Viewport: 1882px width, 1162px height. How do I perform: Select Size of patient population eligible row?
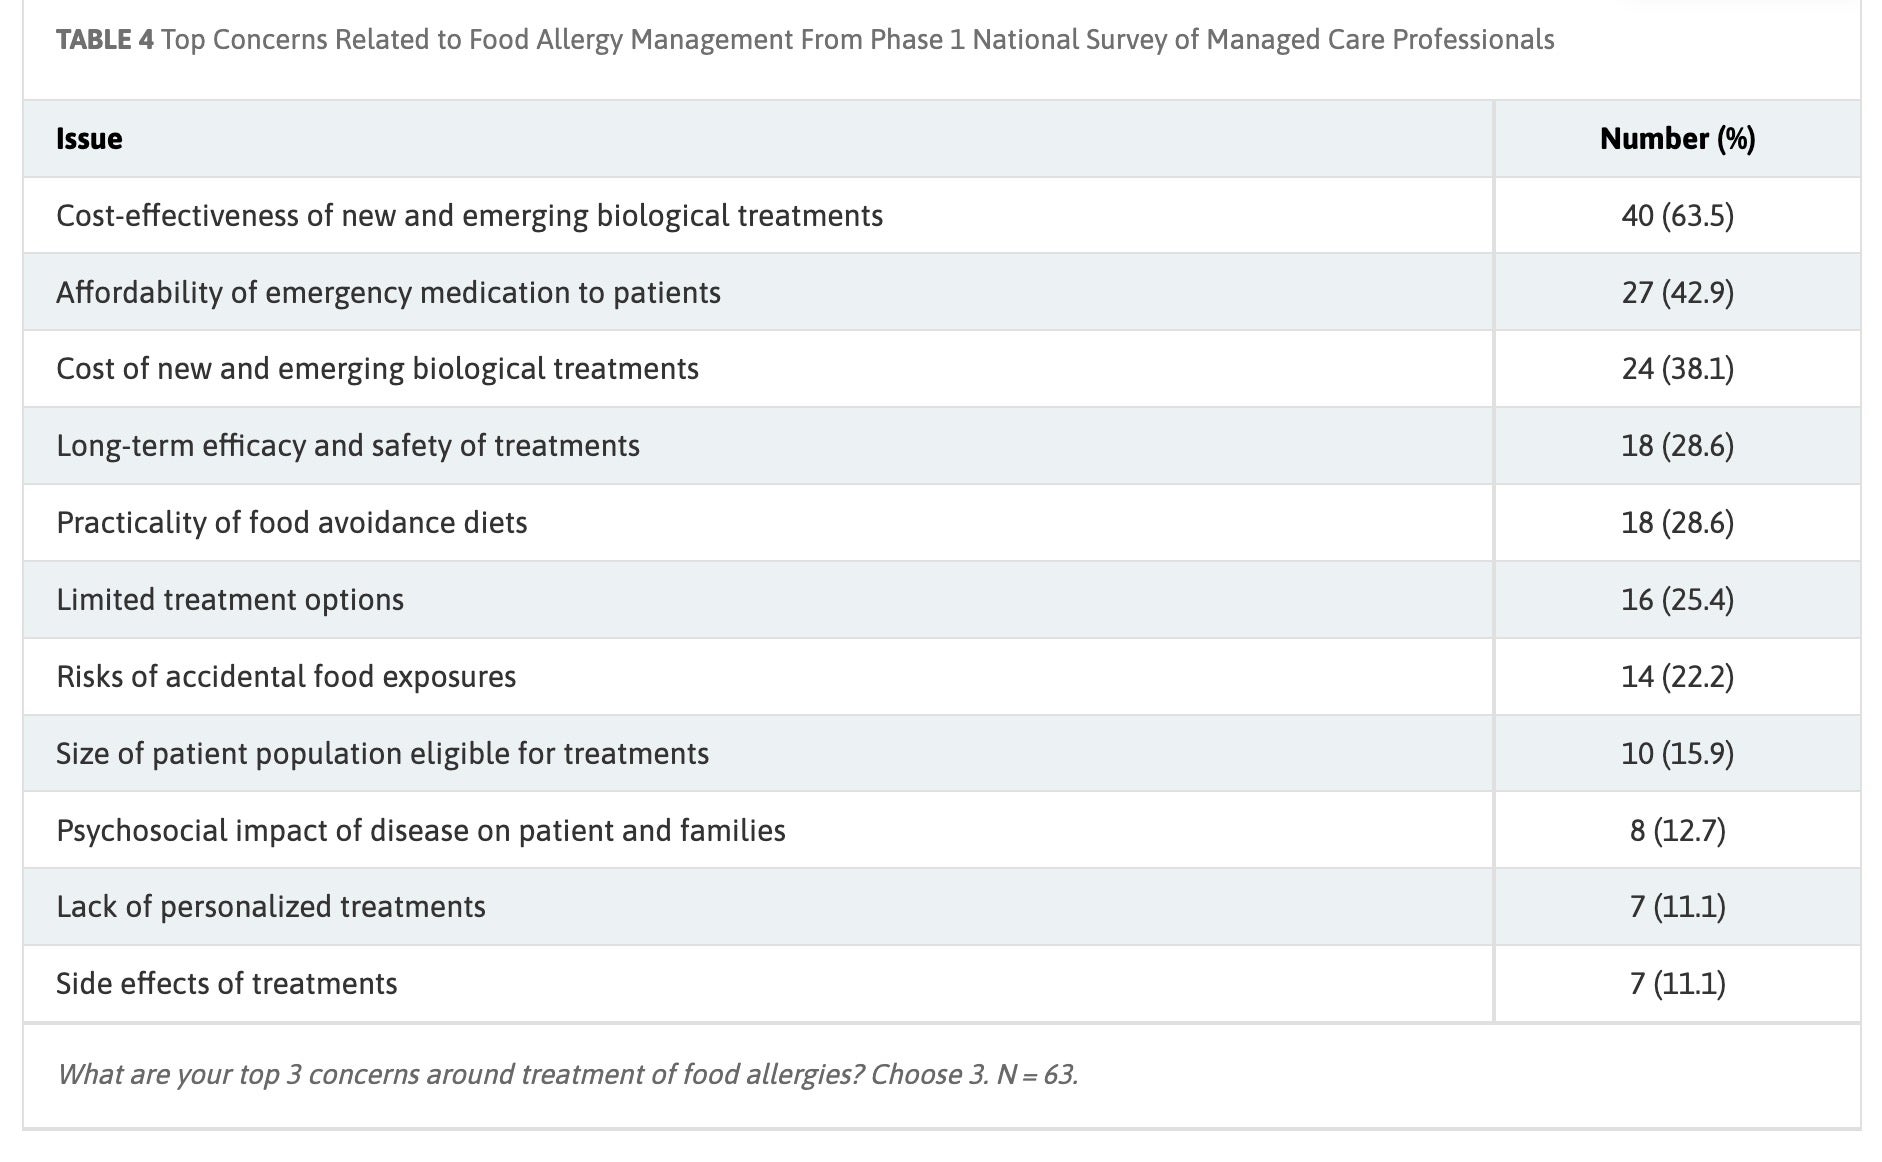(x=382, y=754)
